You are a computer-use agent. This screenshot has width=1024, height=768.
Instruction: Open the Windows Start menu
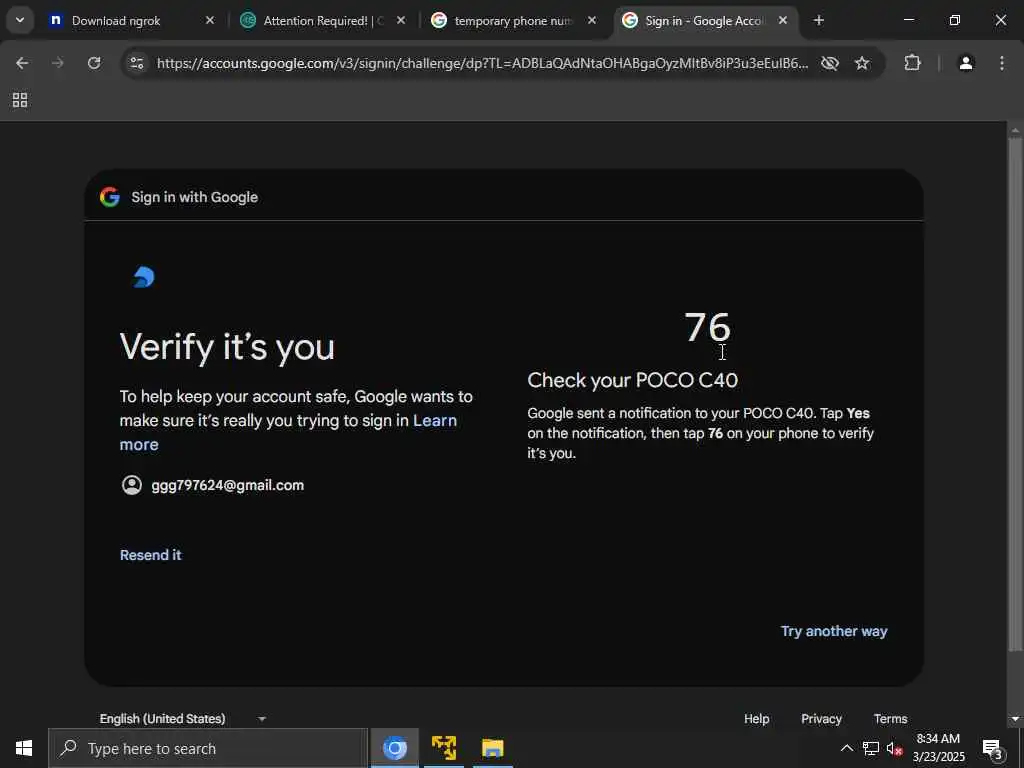coord(24,748)
